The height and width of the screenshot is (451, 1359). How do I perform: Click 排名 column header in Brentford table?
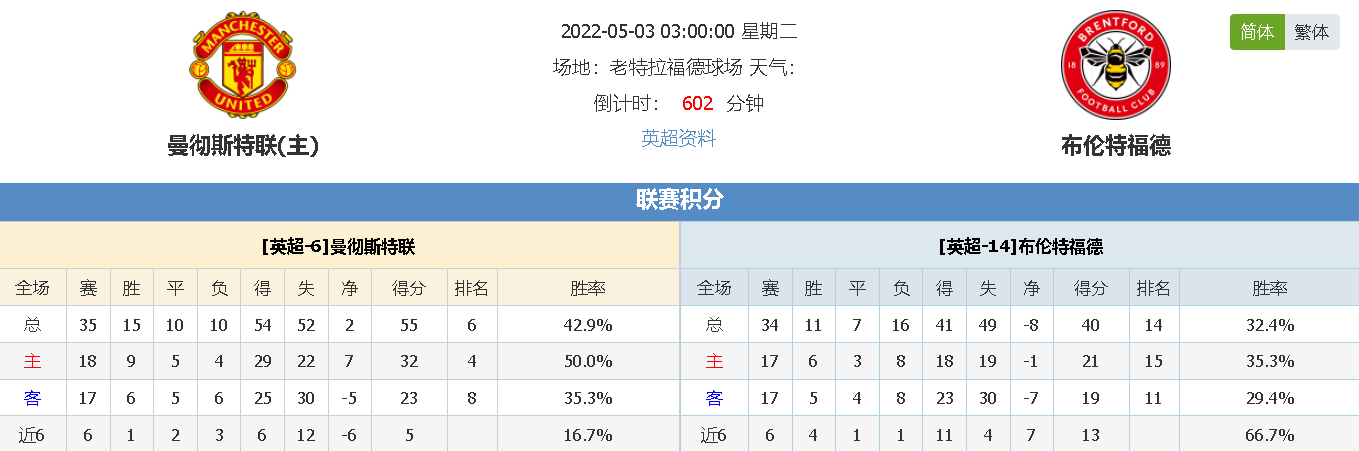[x=1154, y=288]
